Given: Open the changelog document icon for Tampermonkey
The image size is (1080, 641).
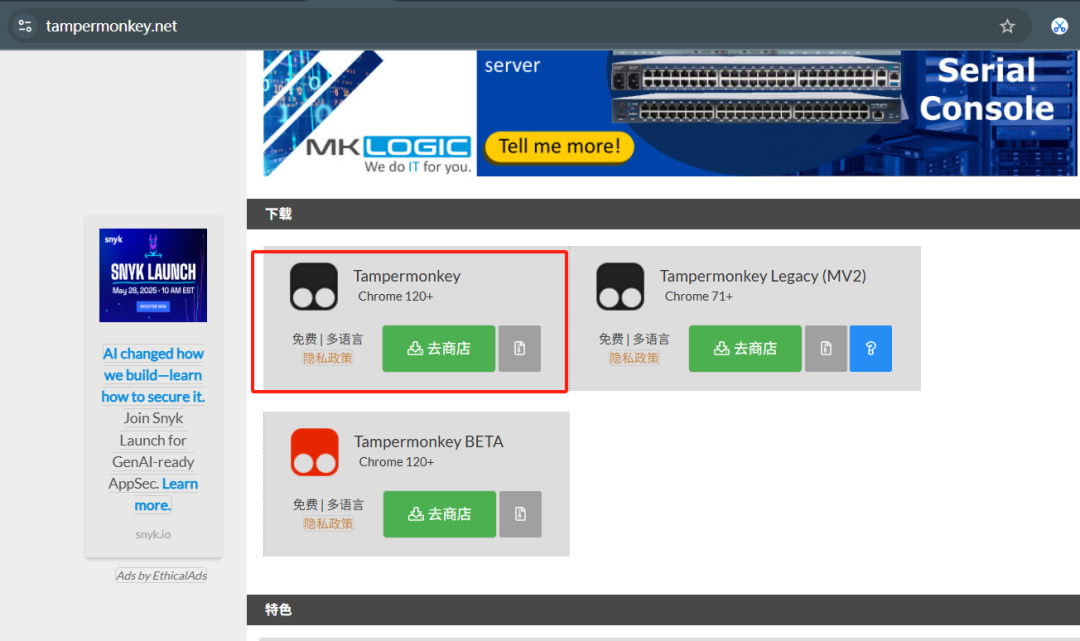Looking at the screenshot, I should [x=519, y=348].
